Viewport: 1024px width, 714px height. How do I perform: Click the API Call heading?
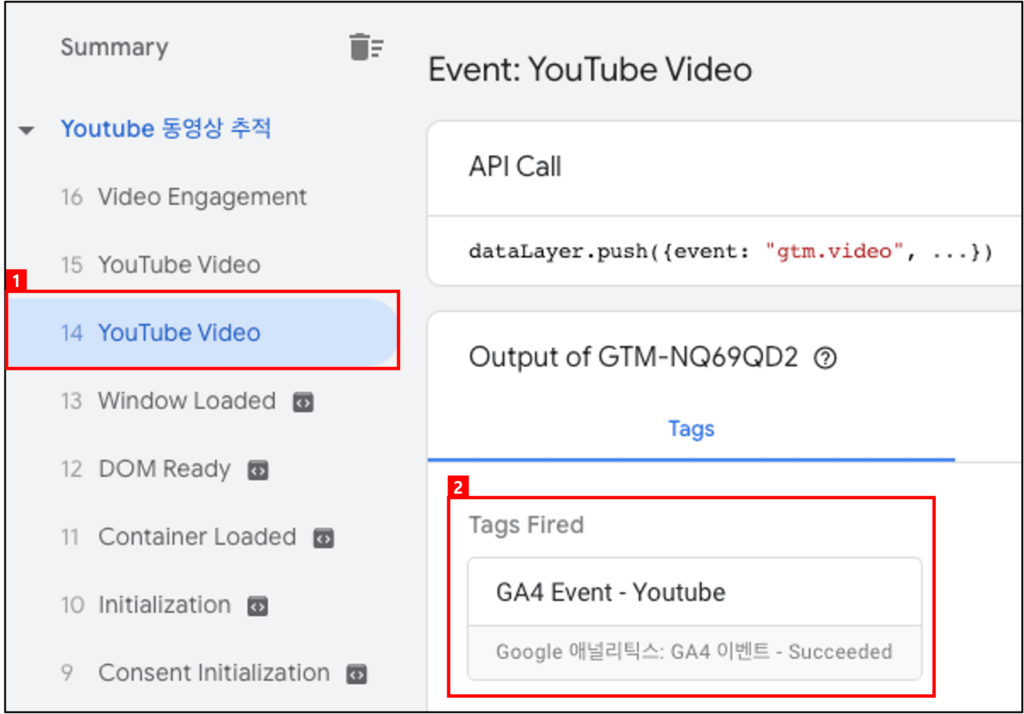[515, 167]
